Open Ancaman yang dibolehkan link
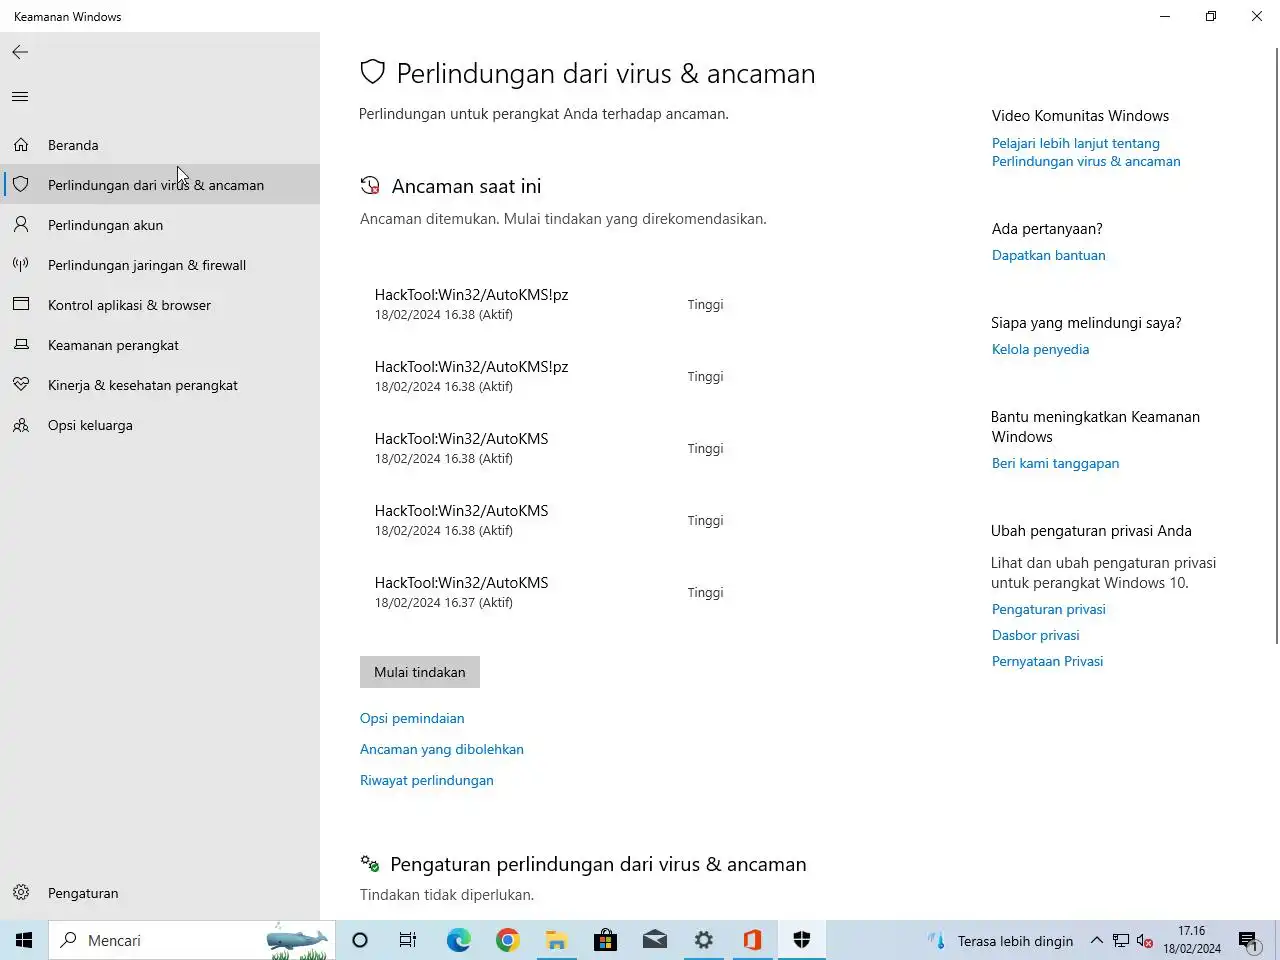The height and width of the screenshot is (960, 1280). [x=442, y=749]
